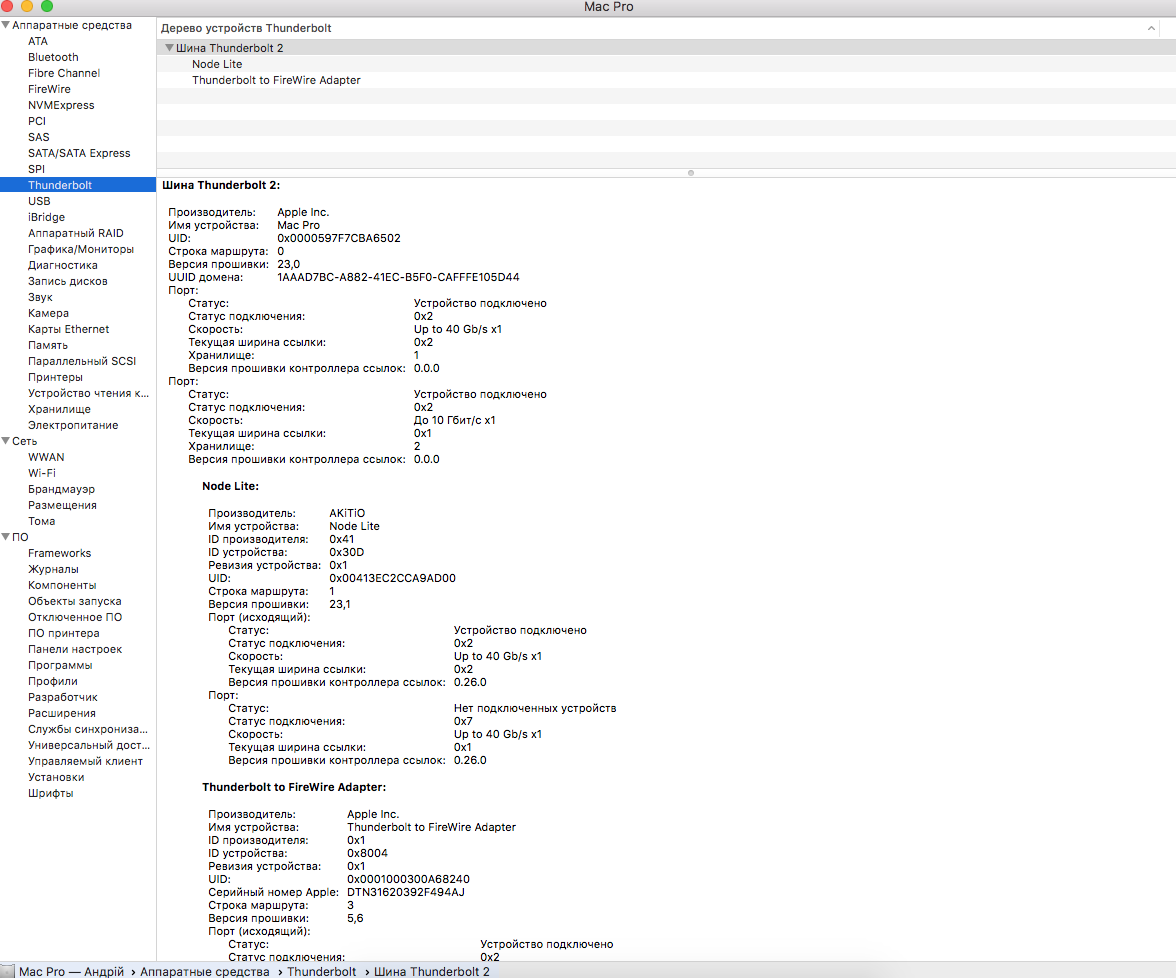Screen dimensions: 1176x978
Task: Collapse the Аппаратные средства sidebar section
Action: [6, 25]
